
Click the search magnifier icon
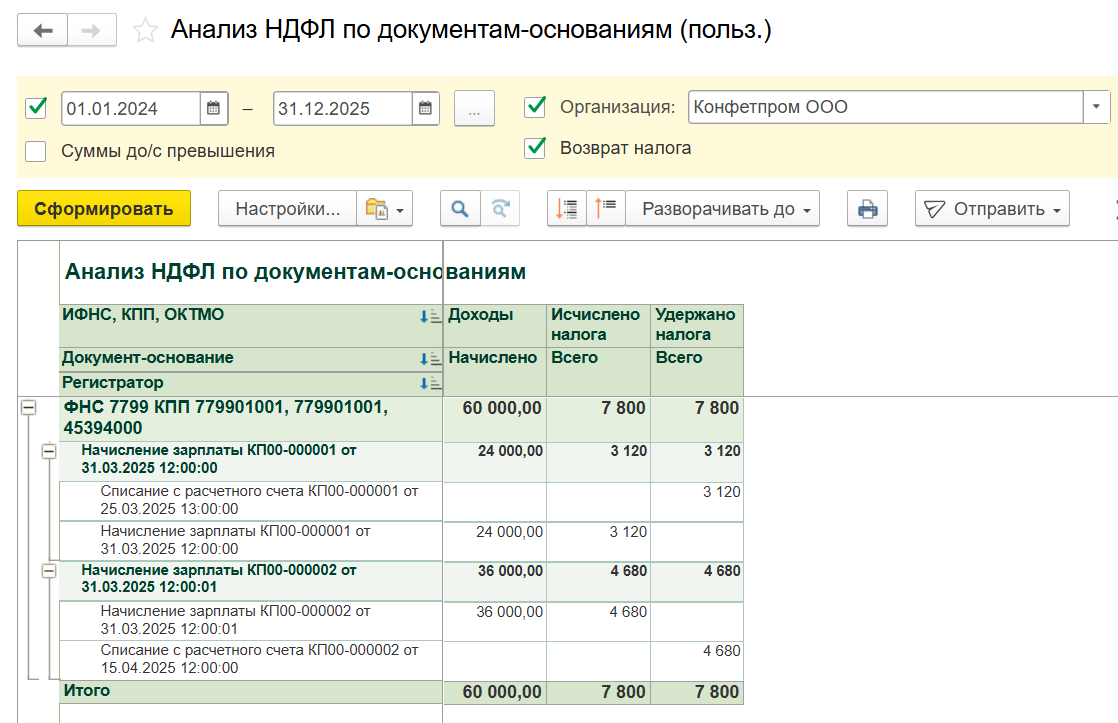[x=460, y=209]
